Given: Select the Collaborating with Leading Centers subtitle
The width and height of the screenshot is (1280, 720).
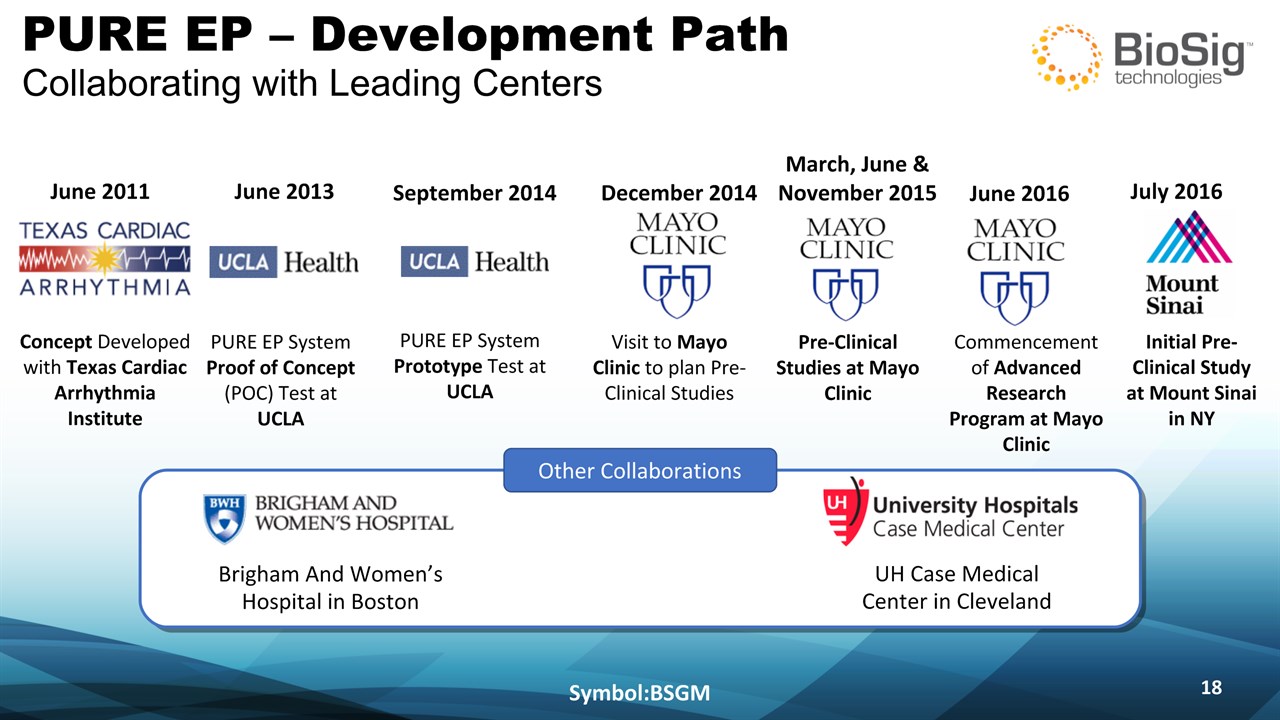Looking at the screenshot, I should [x=312, y=83].
